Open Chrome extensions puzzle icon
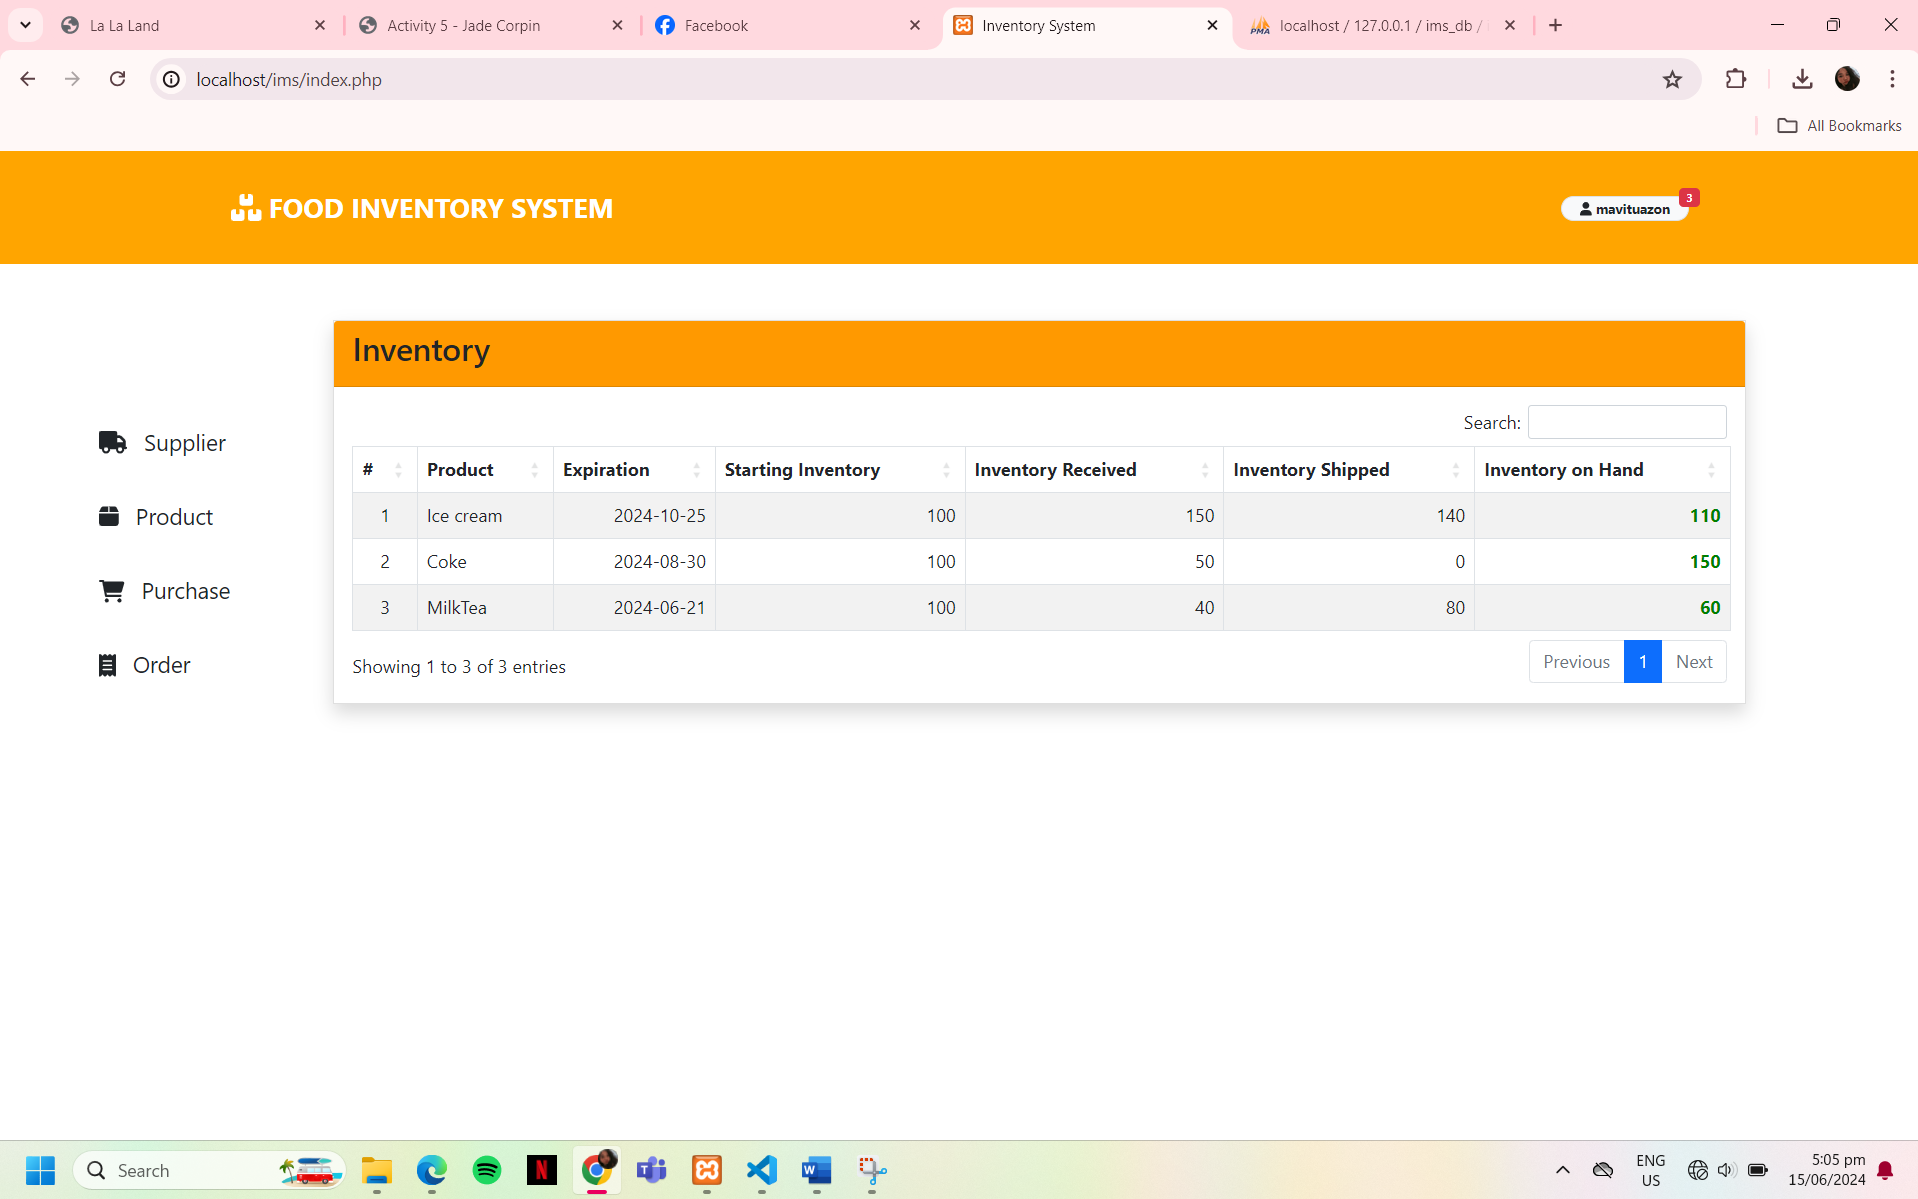This screenshot has width=1918, height=1199. click(1736, 80)
